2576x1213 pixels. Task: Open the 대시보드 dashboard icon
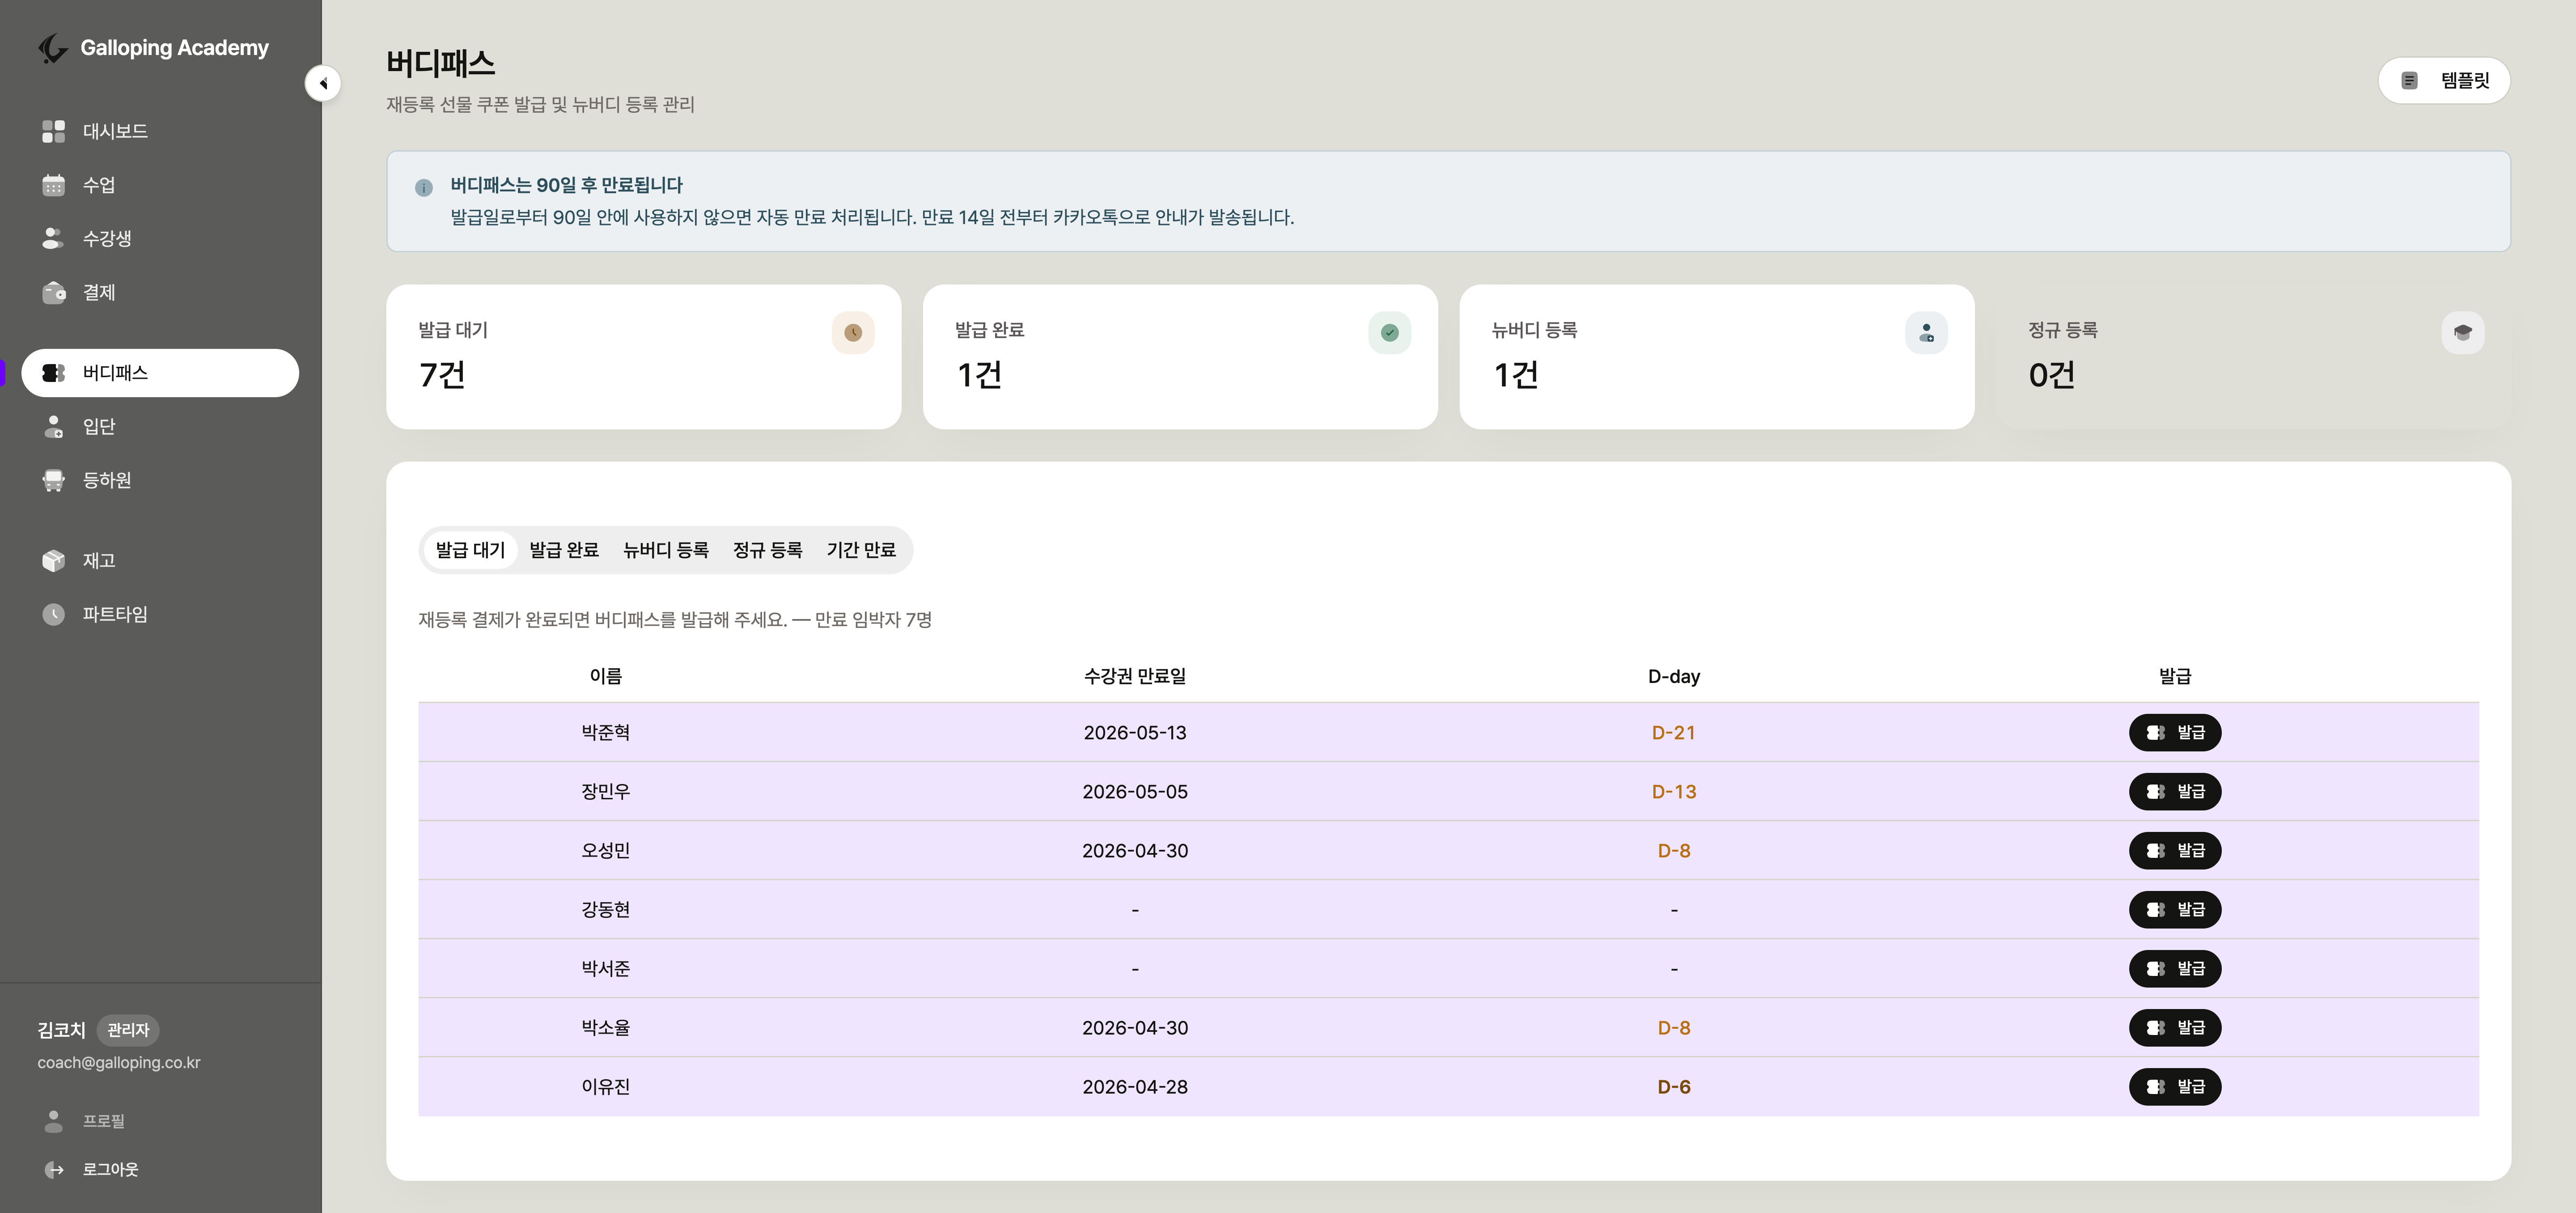point(54,131)
